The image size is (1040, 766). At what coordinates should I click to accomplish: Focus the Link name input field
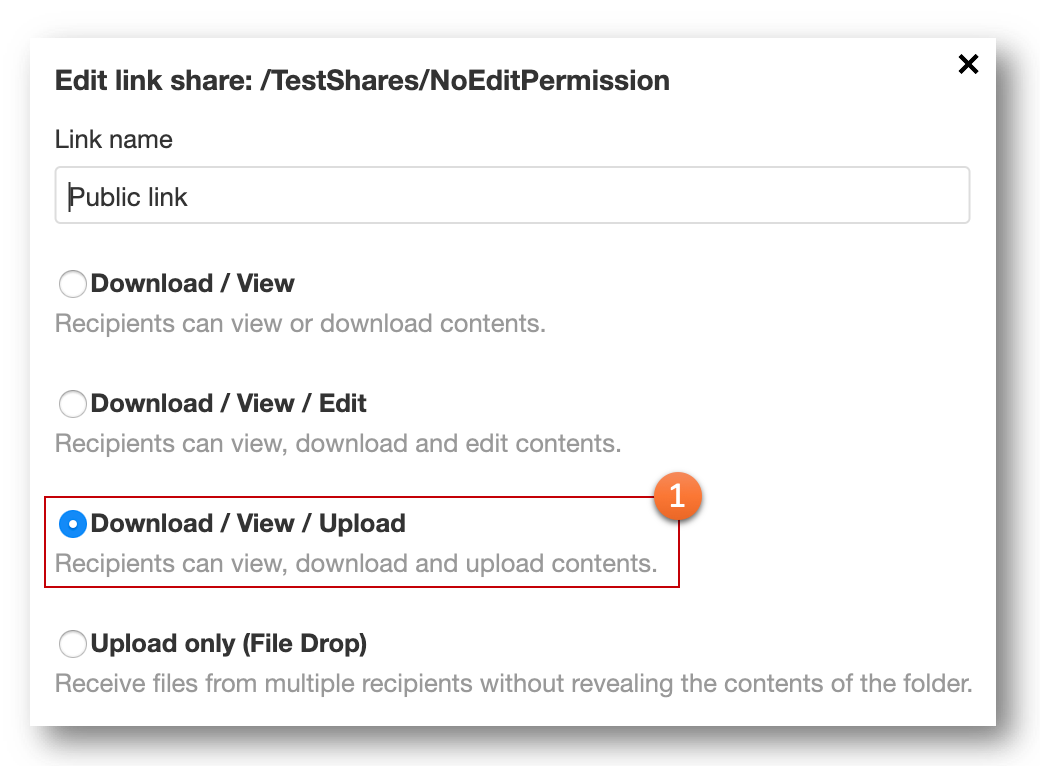coord(512,195)
